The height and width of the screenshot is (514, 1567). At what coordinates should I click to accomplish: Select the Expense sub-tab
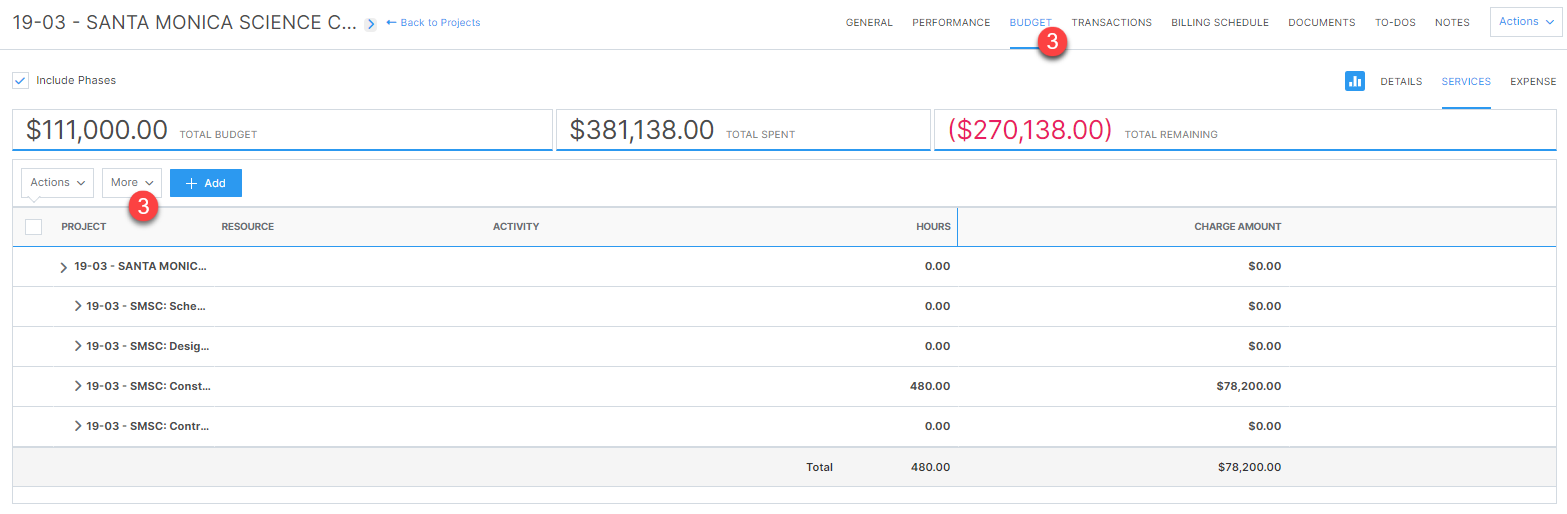coord(1532,82)
